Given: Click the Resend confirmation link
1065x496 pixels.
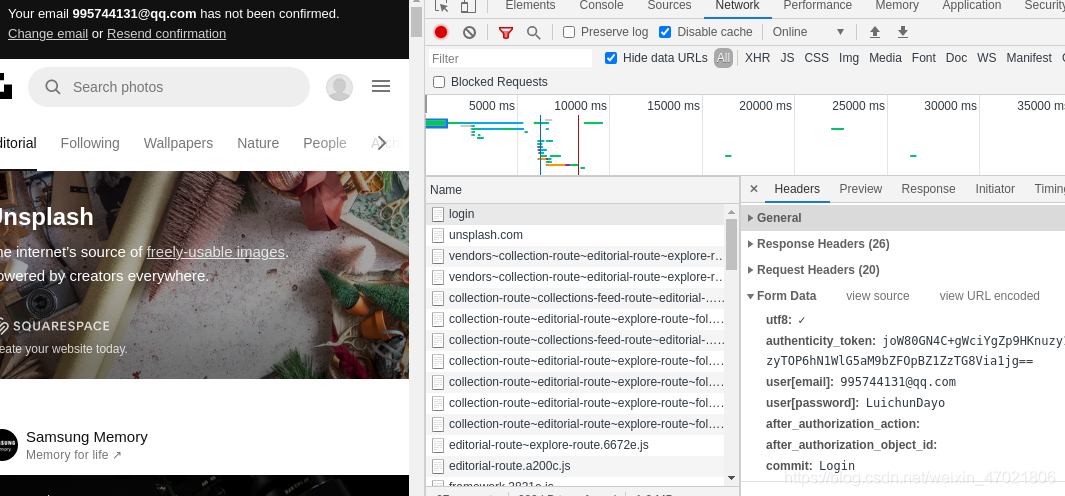Looking at the screenshot, I should (x=166, y=33).
